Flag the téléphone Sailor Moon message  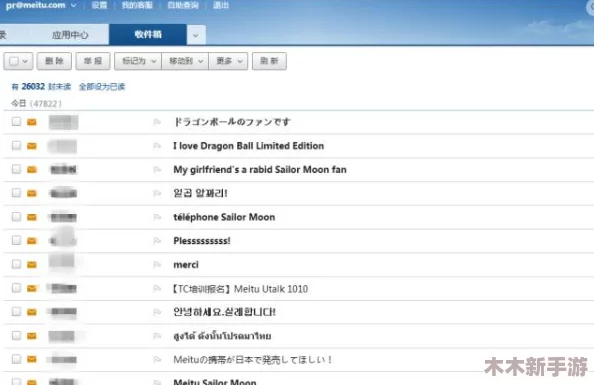point(157,217)
